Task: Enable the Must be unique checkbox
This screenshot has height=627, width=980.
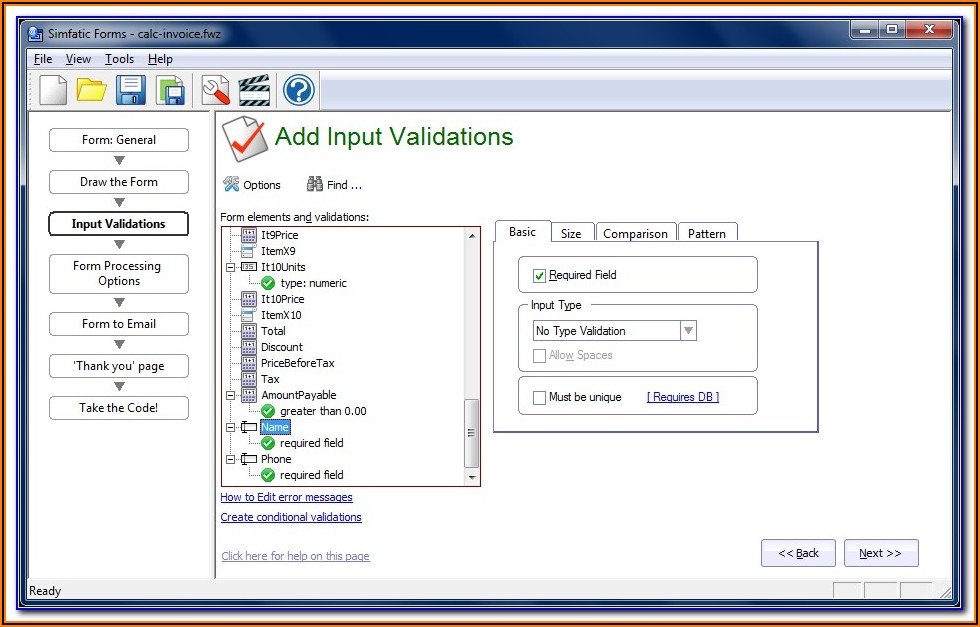Action: (540, 397)
